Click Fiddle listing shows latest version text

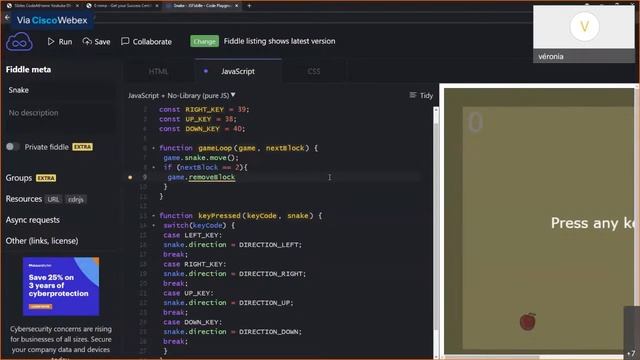tap(280, 41)
